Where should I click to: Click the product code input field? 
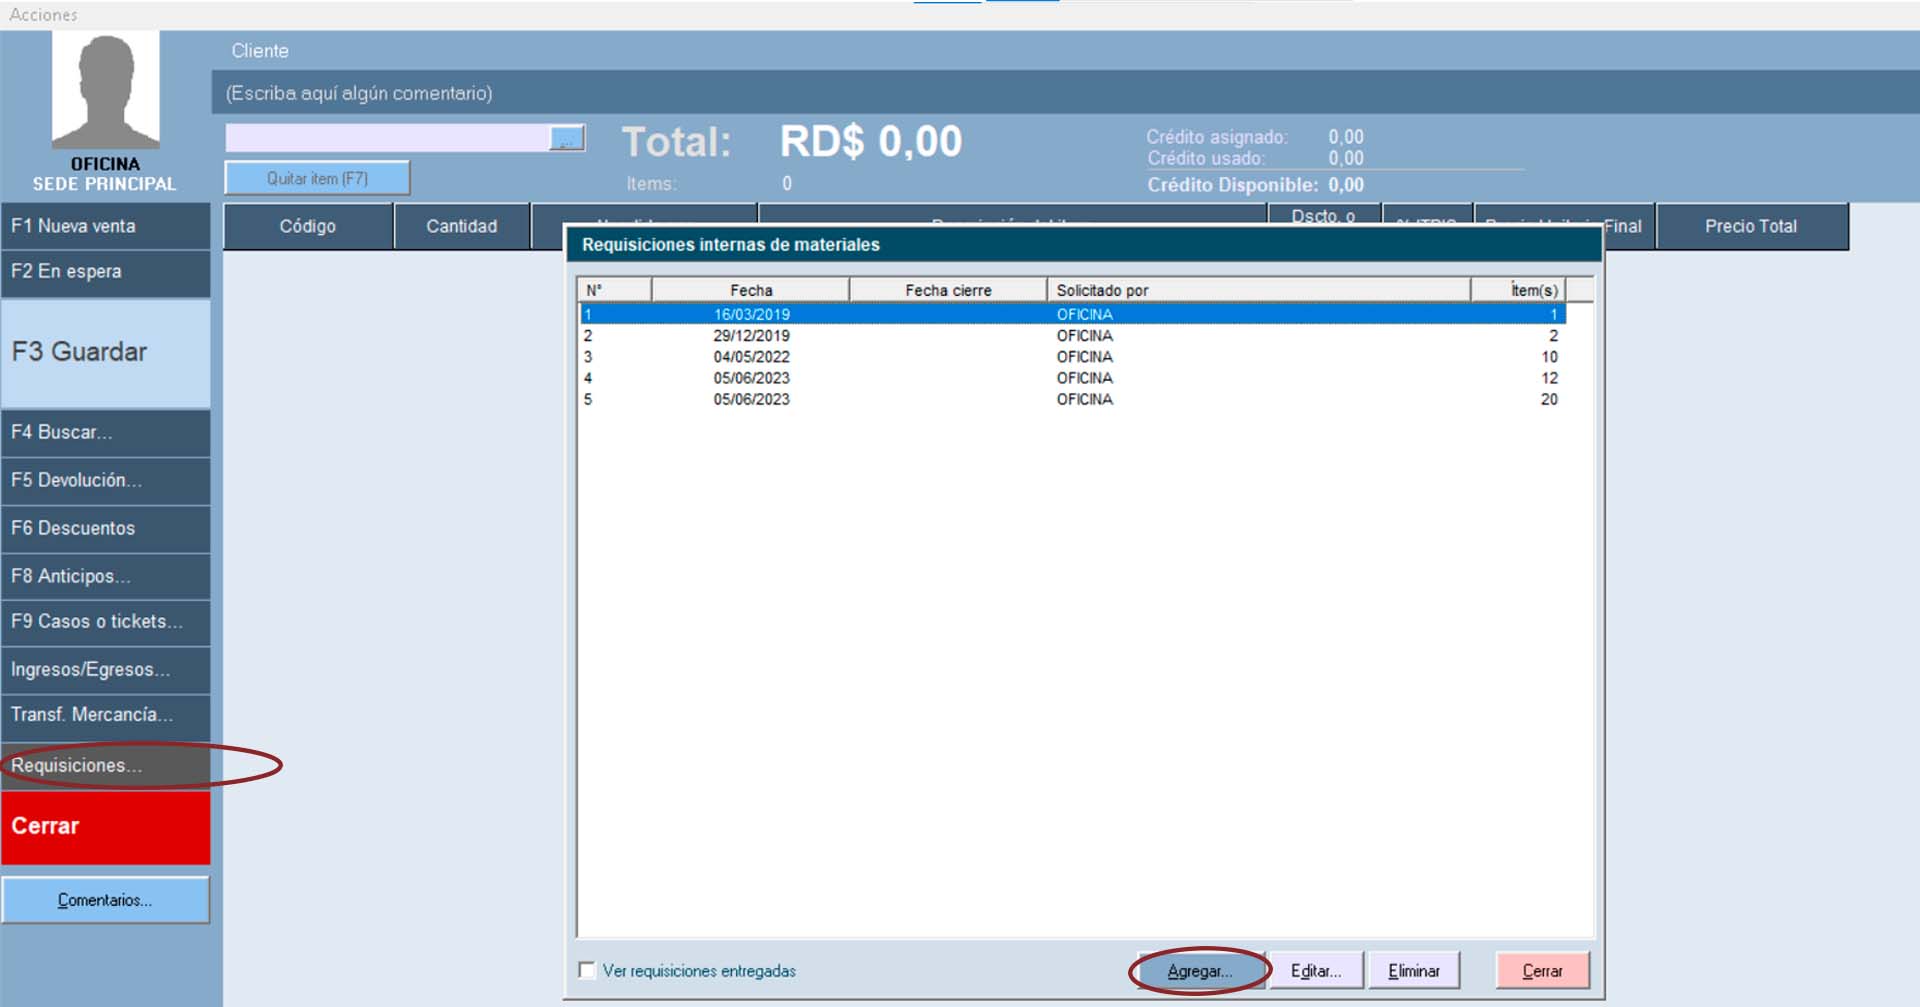(x=387, y=139)
